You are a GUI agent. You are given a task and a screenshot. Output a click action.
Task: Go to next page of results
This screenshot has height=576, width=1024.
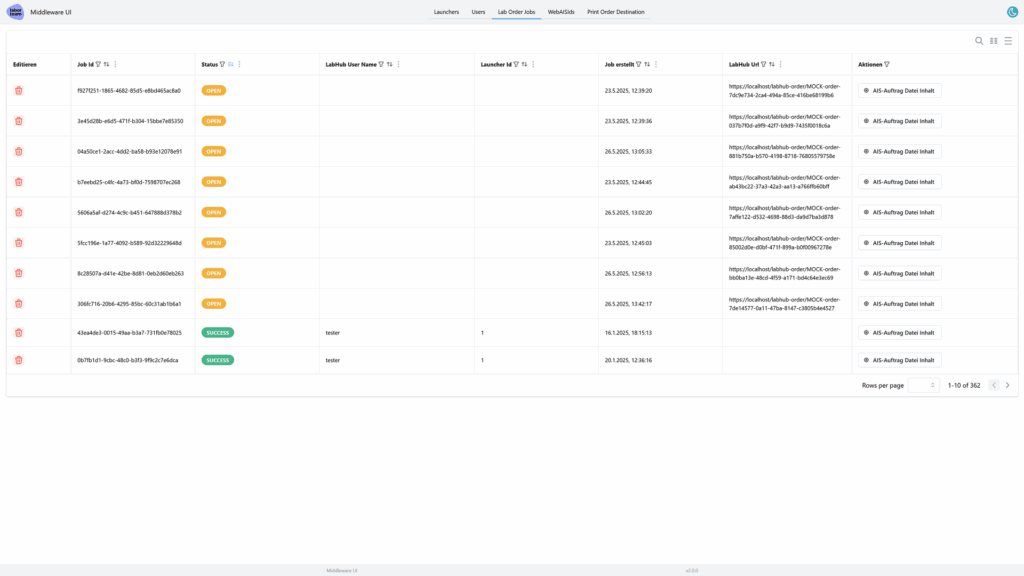tap(1008, 385)
